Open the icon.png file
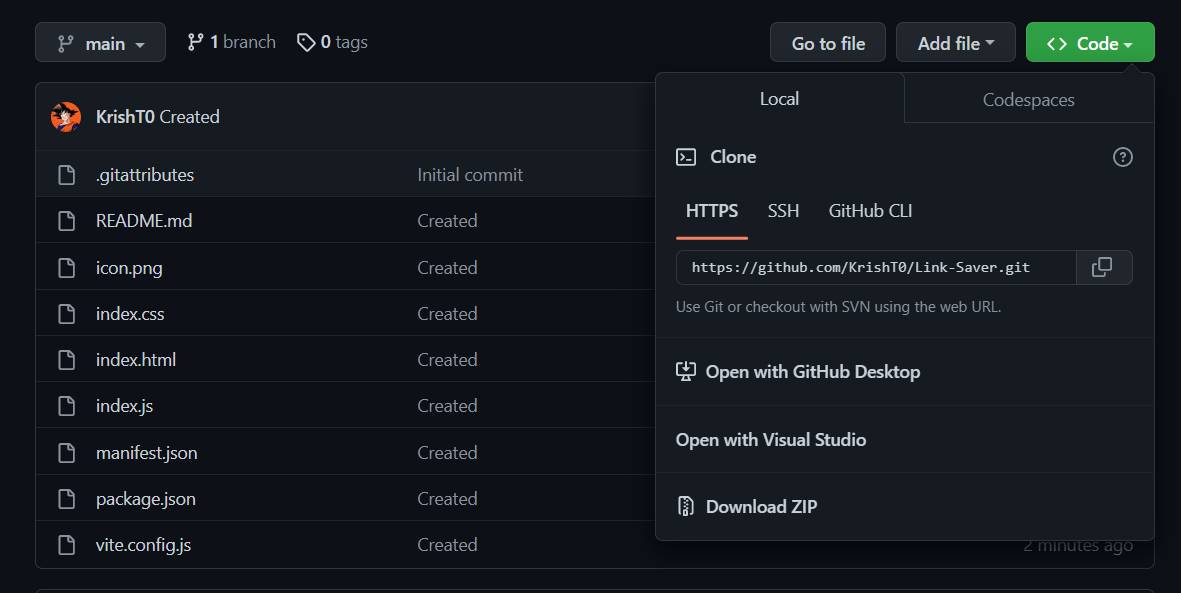The height and width of the screenshot is (593, 1181). [129, 268]
